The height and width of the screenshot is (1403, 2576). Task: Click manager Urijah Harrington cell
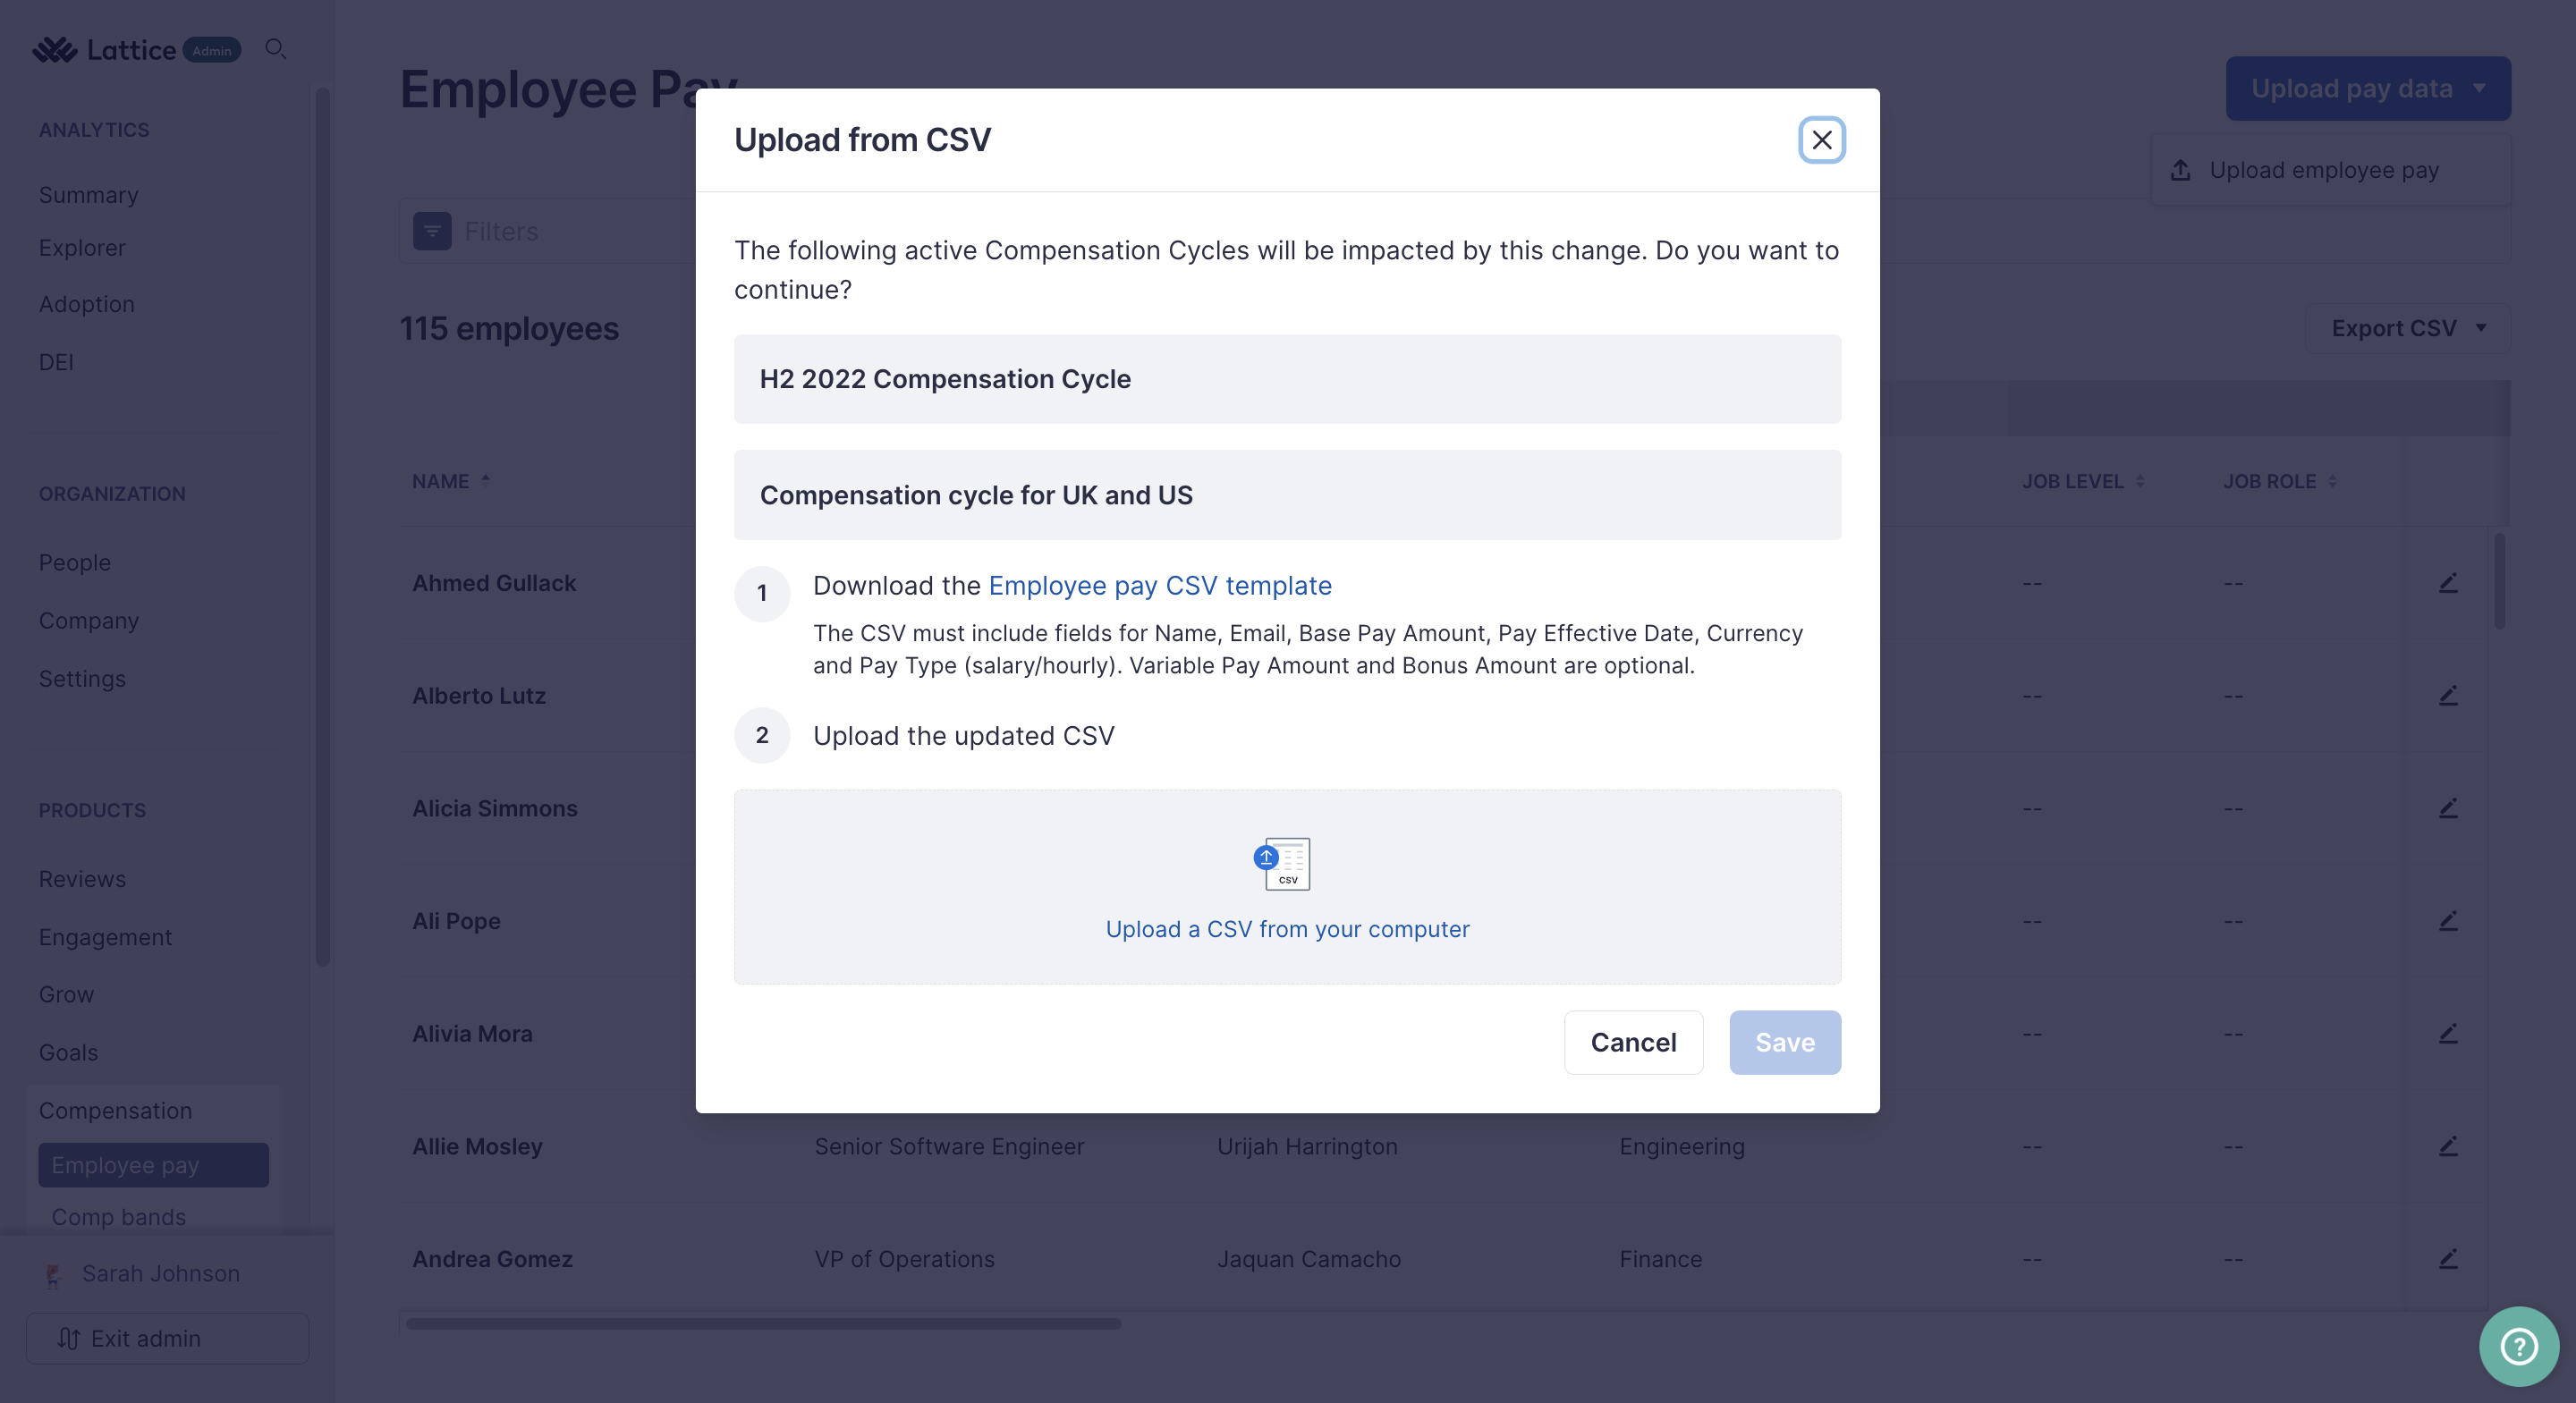1307,1146
